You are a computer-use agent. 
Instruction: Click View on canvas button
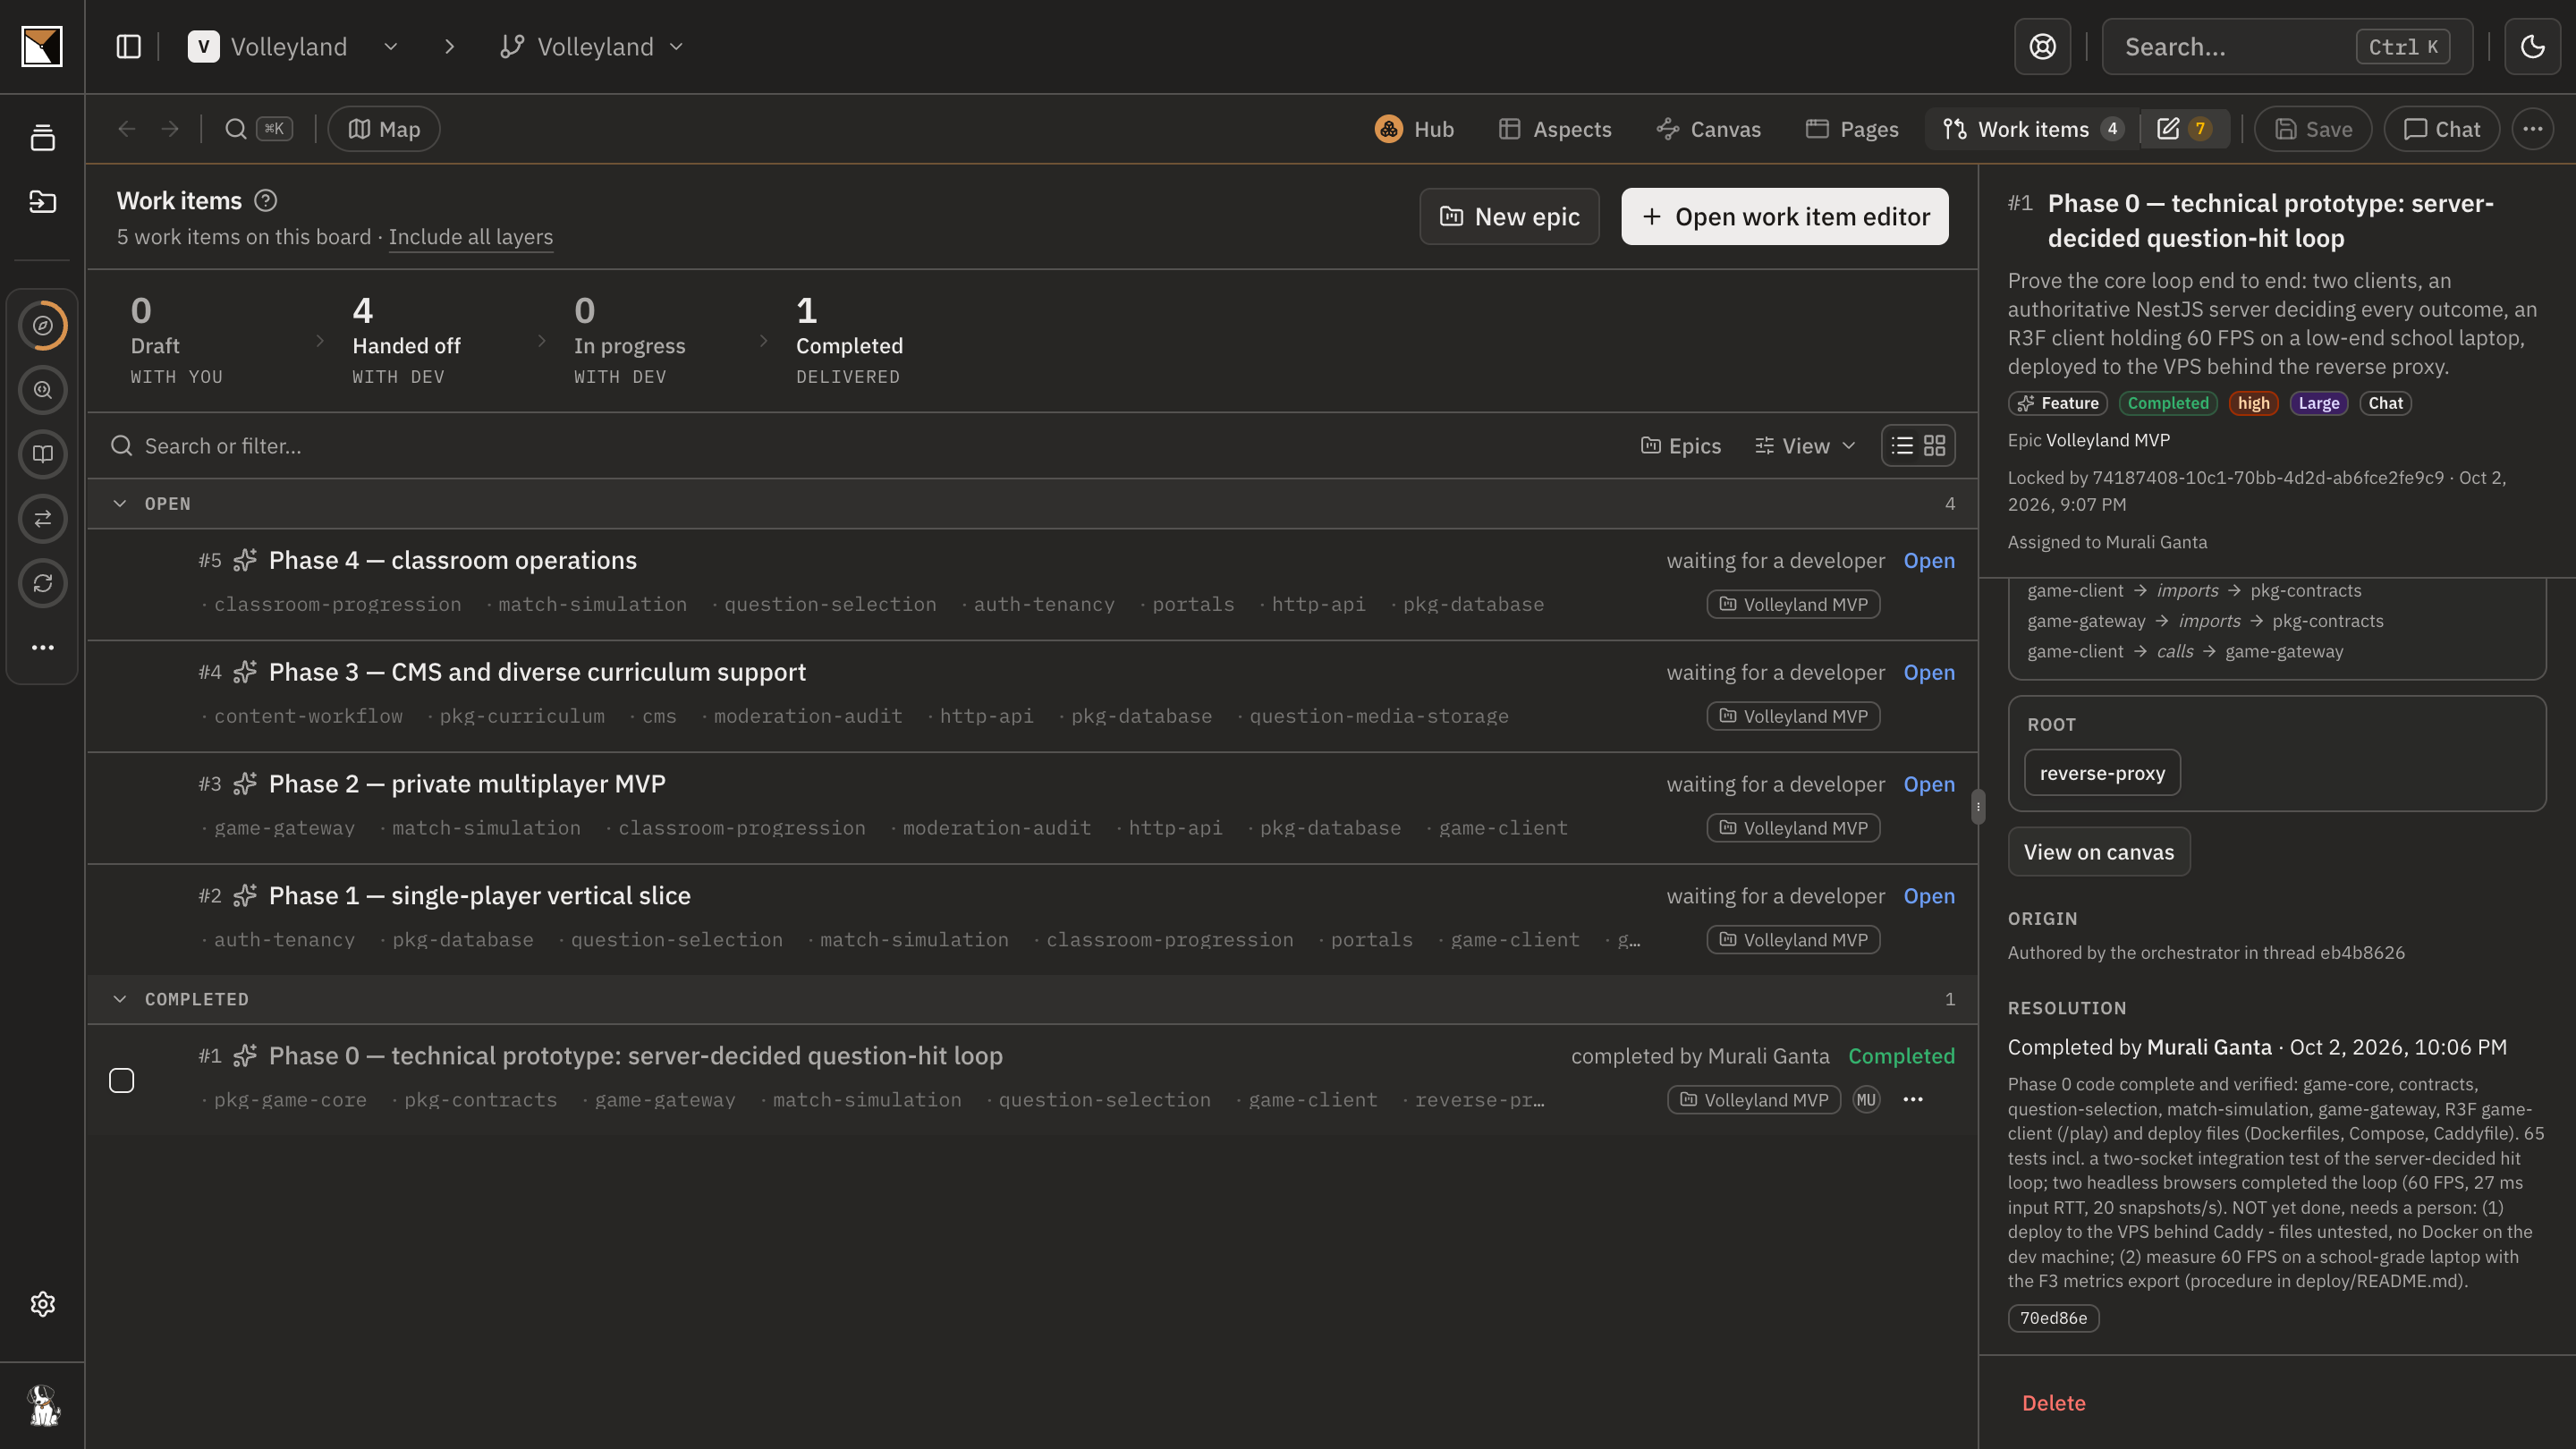2098,852
